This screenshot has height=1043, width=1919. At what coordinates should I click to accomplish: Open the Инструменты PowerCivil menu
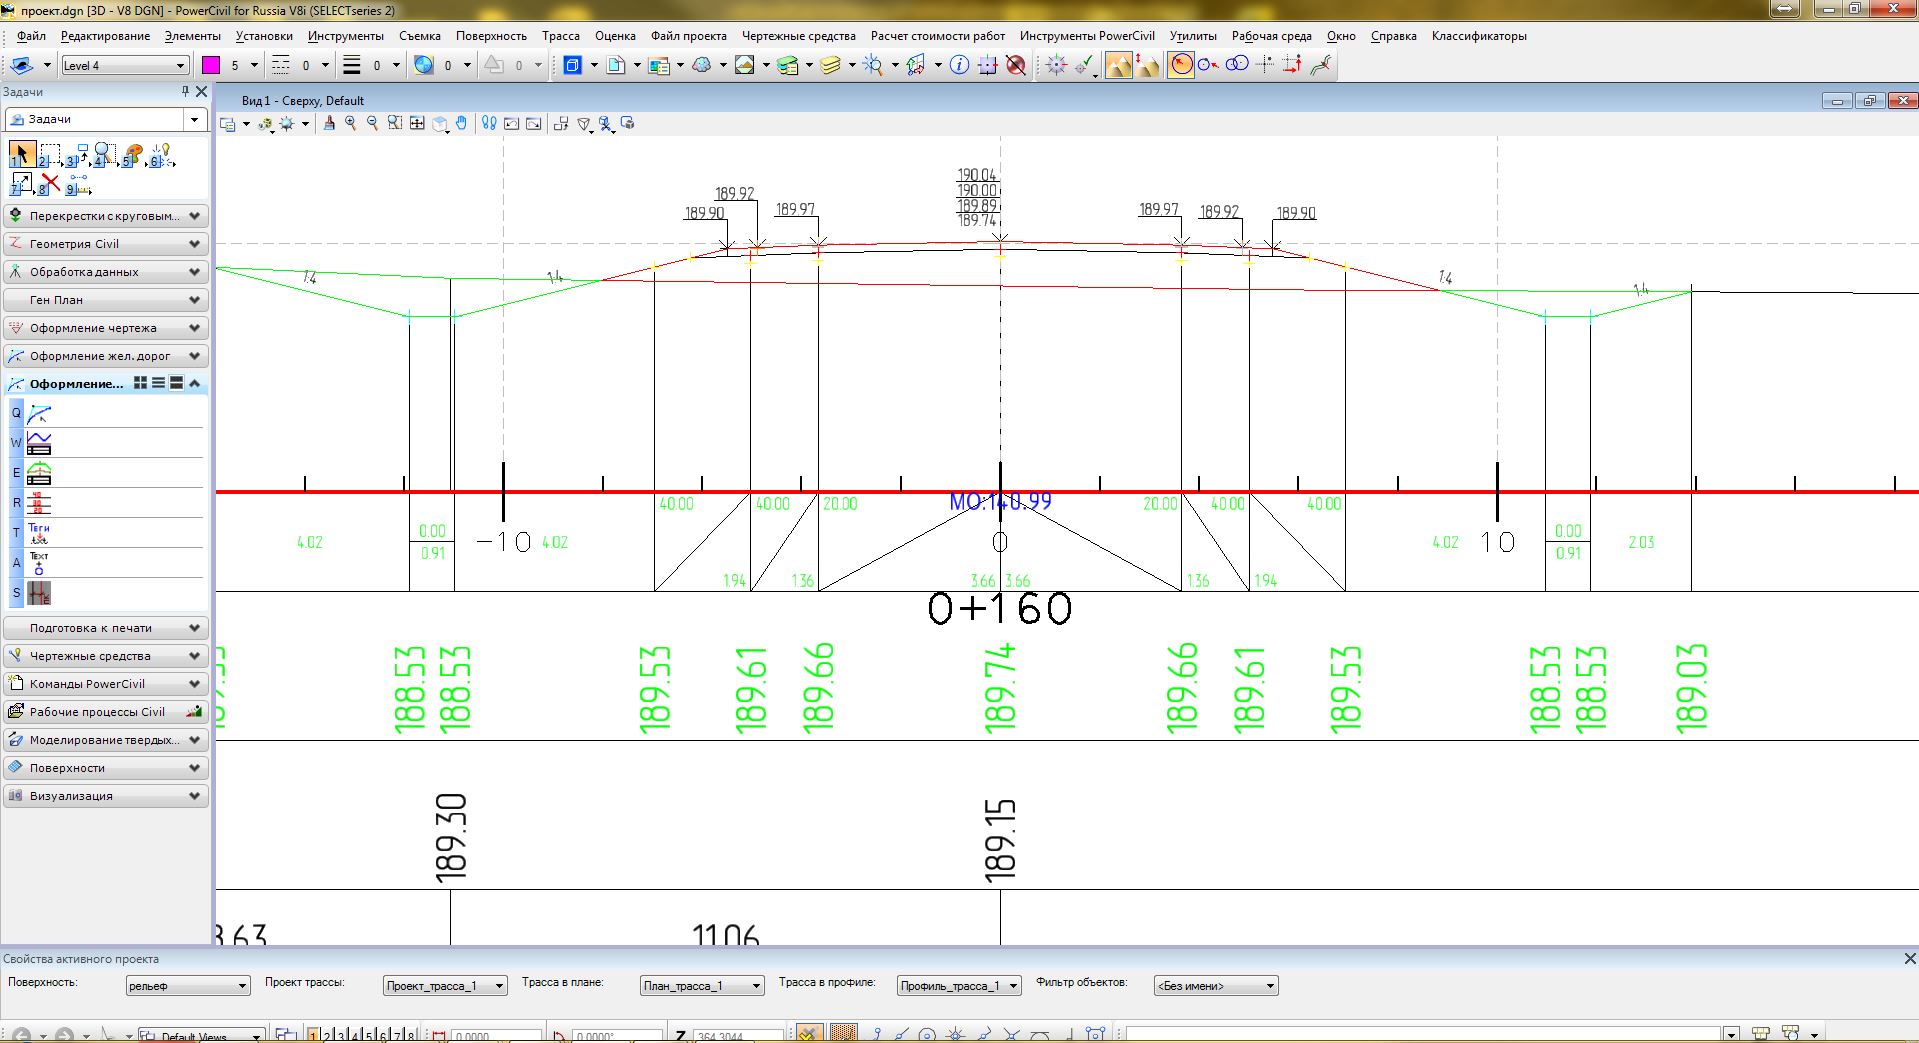coord(1086,36)
